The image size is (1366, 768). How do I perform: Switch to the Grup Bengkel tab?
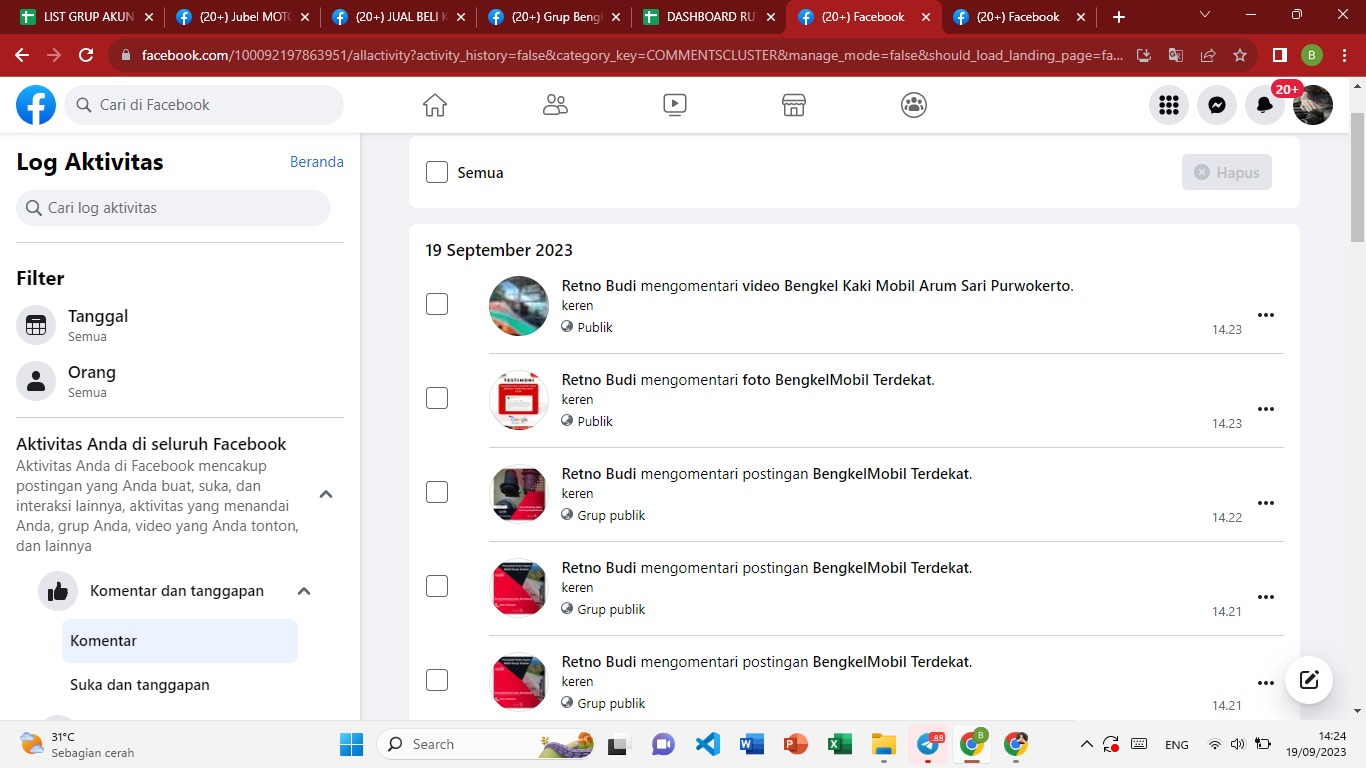[555, 17]
